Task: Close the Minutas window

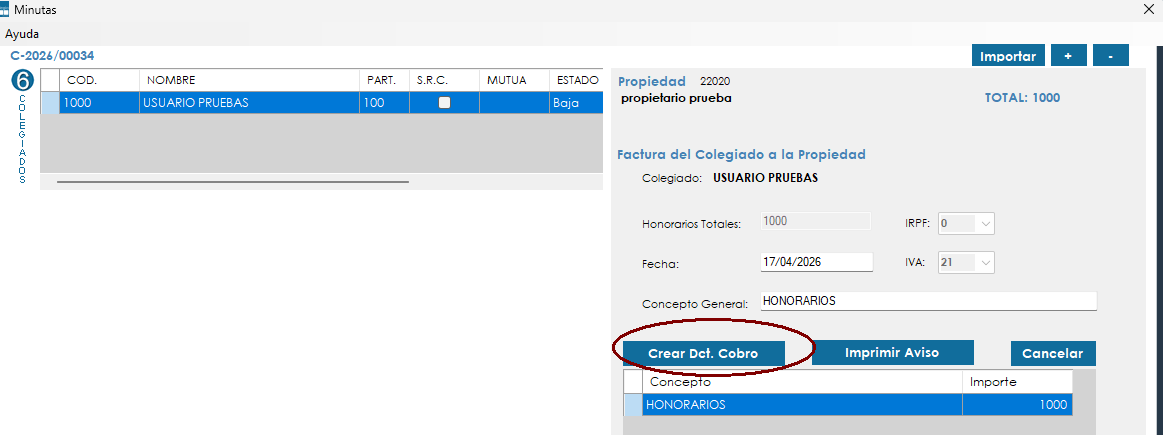Action: tap(1148, 9)
